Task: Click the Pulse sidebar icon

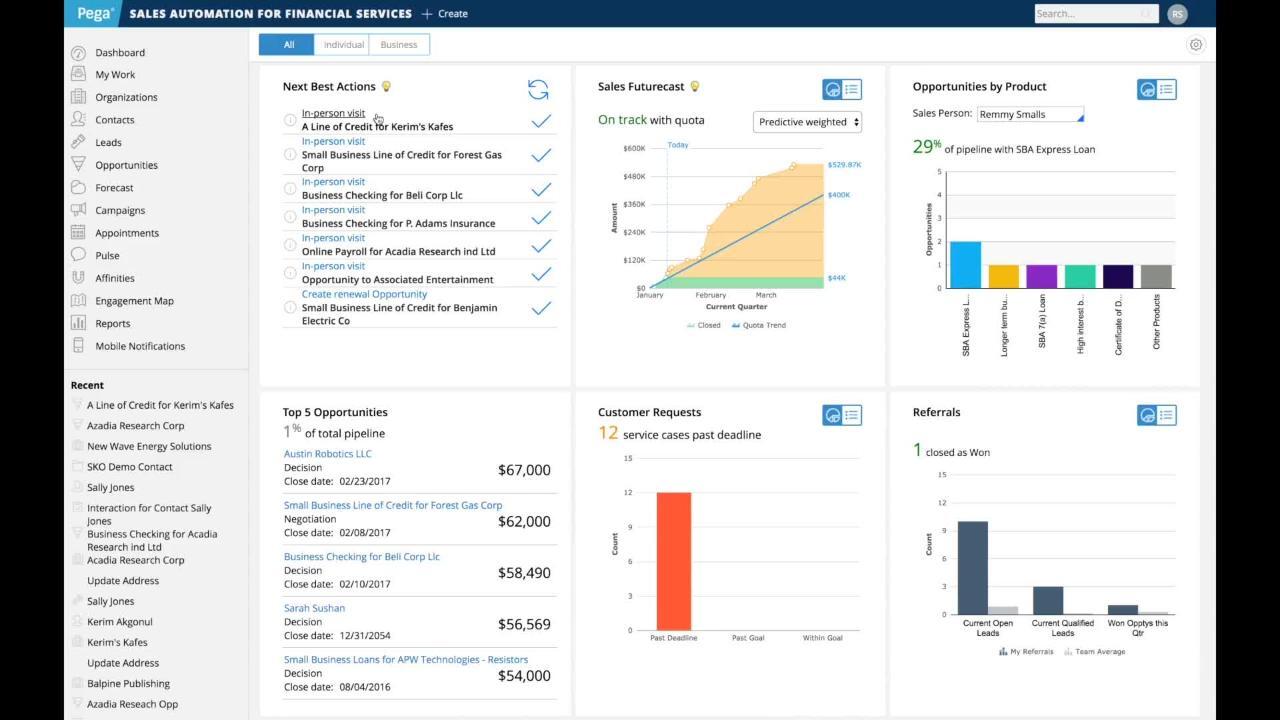Action: point(78,255)
